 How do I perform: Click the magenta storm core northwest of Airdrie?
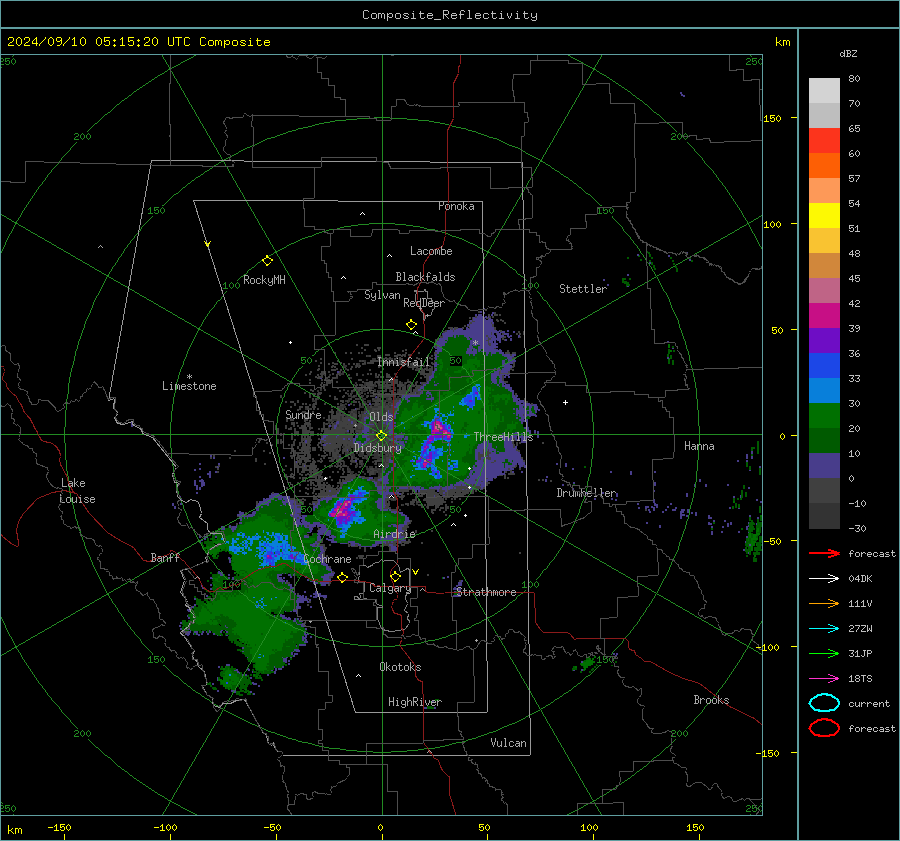[343, 510]
